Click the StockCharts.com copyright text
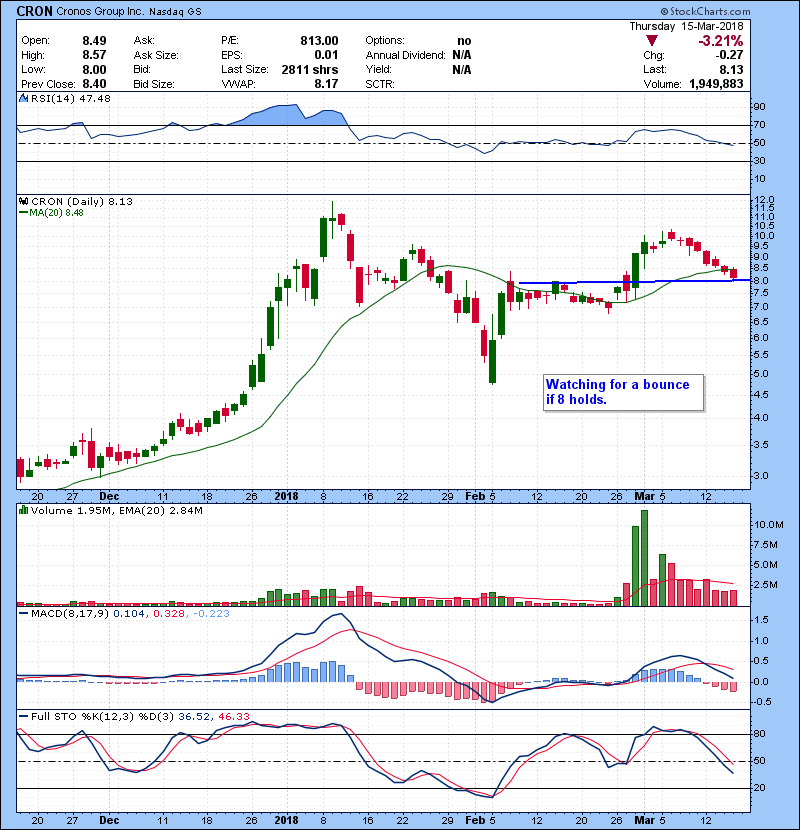This screenshot has height=830, width=800. coord(705,11)
